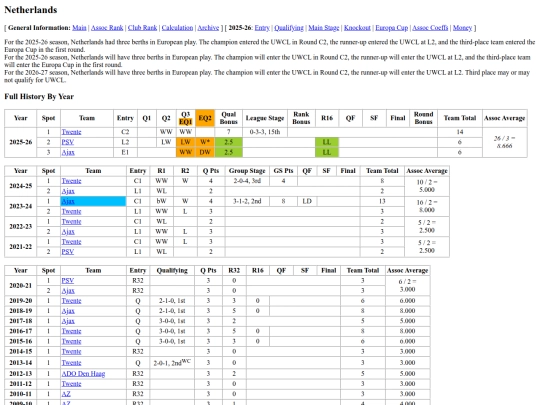The height and width of the screenshot is (405, 540).
Task: Open the Knockout link
Action: 357,28
